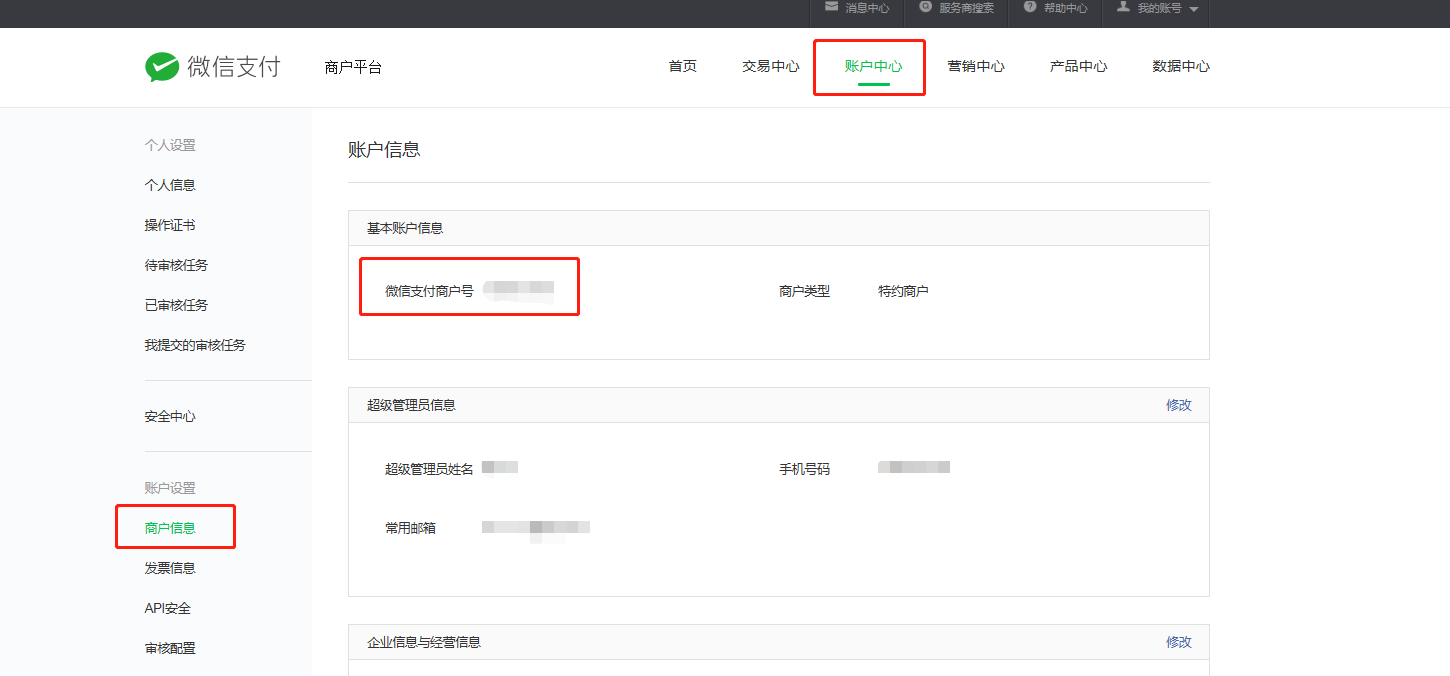Click the 账户信息 page heading
1450x676 pixels.
click(384, 150)
